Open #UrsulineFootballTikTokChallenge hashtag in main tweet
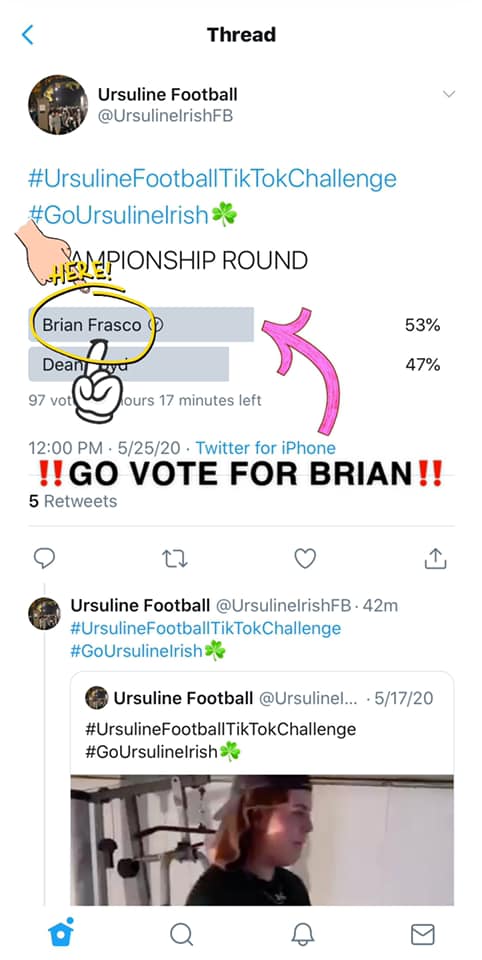Viewport: 482px width, 960px height. pyautogui.click(x=213, y=179)
